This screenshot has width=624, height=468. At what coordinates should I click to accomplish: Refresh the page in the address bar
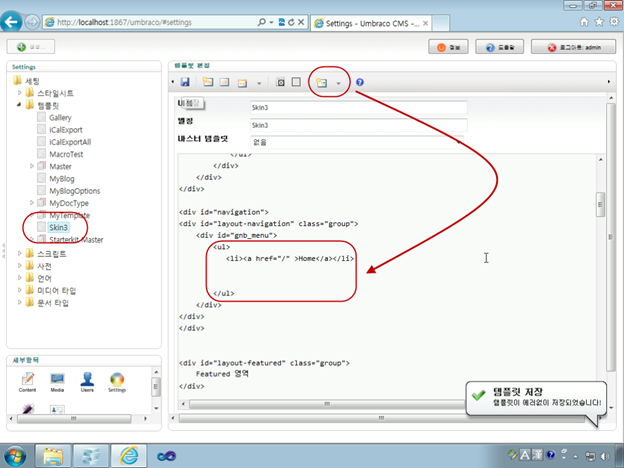point(291,22)
